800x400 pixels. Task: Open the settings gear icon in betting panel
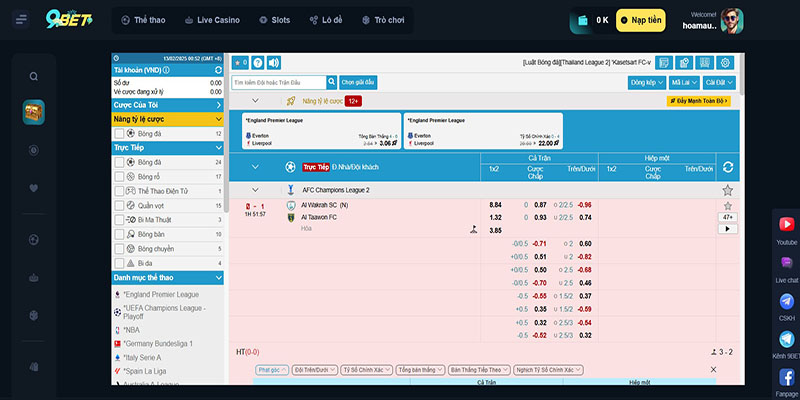pyautogui.click(x=727, y=63)
